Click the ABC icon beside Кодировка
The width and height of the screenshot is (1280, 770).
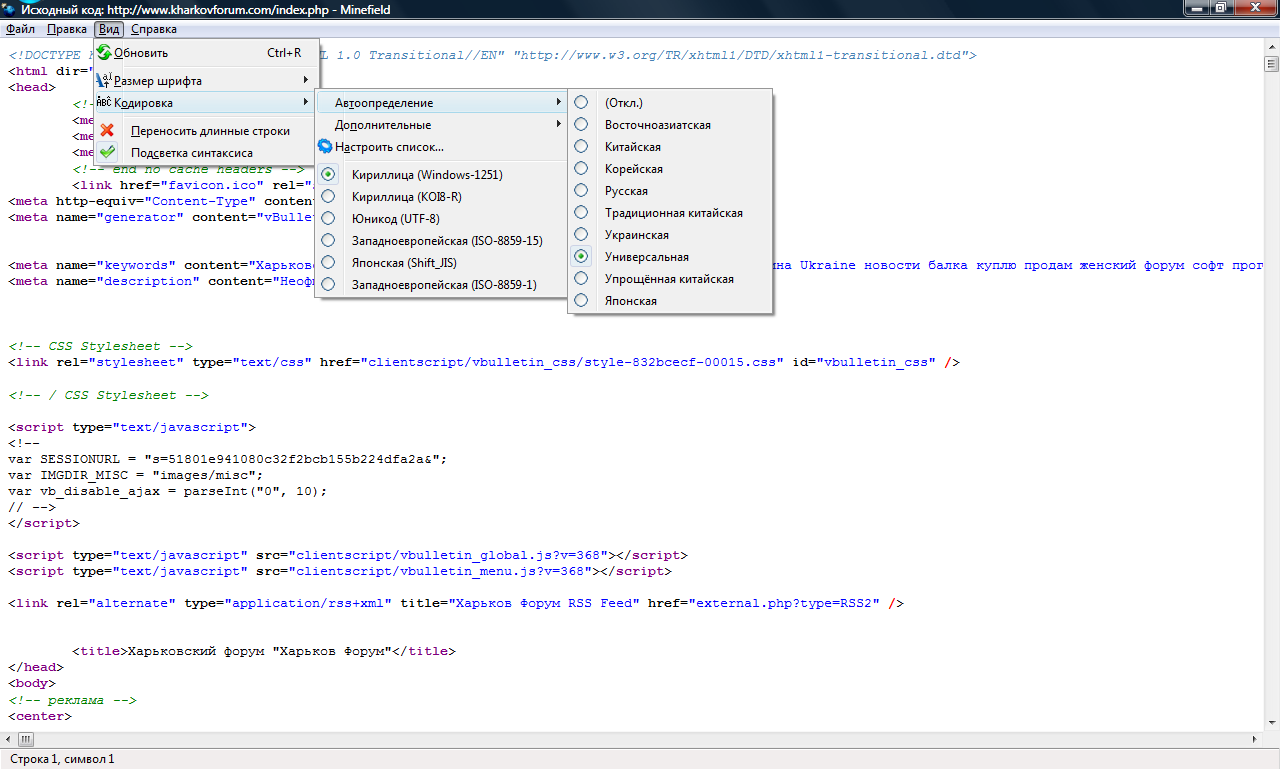104,102
